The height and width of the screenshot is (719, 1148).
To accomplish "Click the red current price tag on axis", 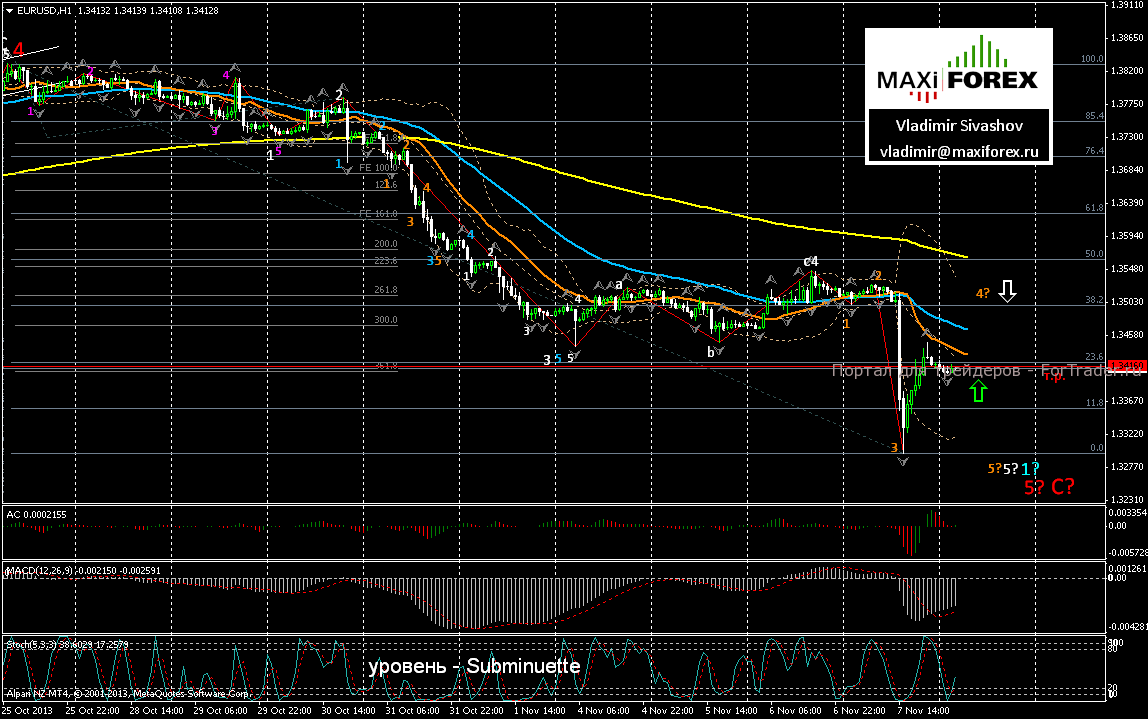I will pos(1127,366).
